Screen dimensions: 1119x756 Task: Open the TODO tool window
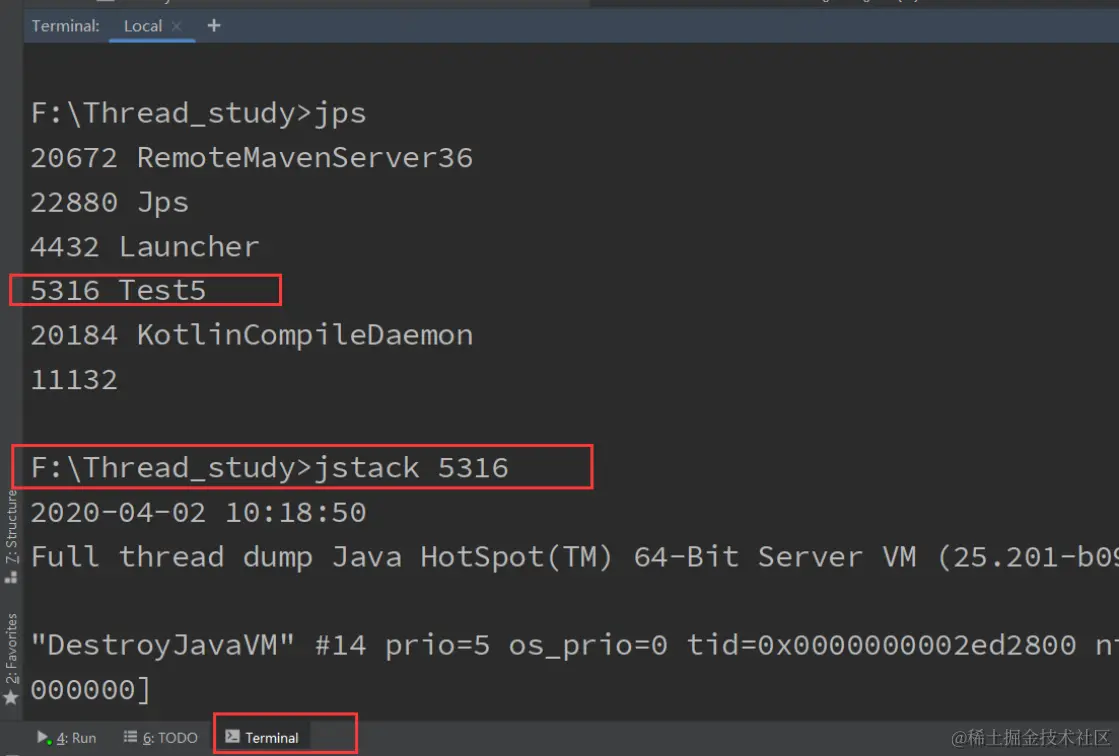(161, 737)
